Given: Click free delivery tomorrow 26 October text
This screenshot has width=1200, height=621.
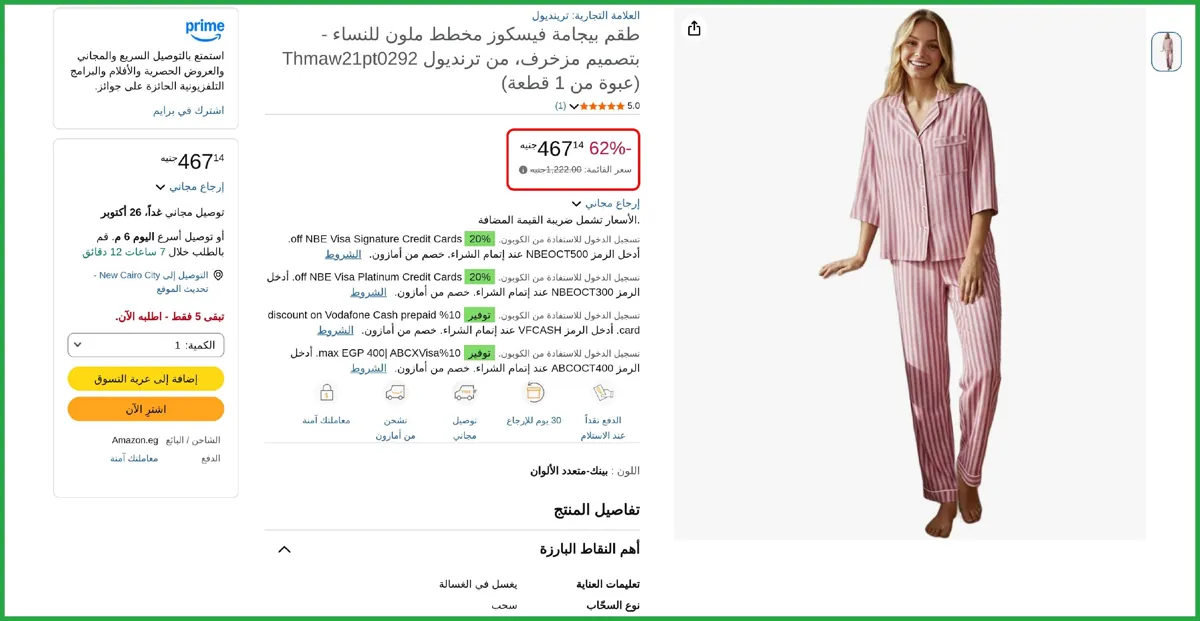Looking at the screenshot, I should [162, 212].
